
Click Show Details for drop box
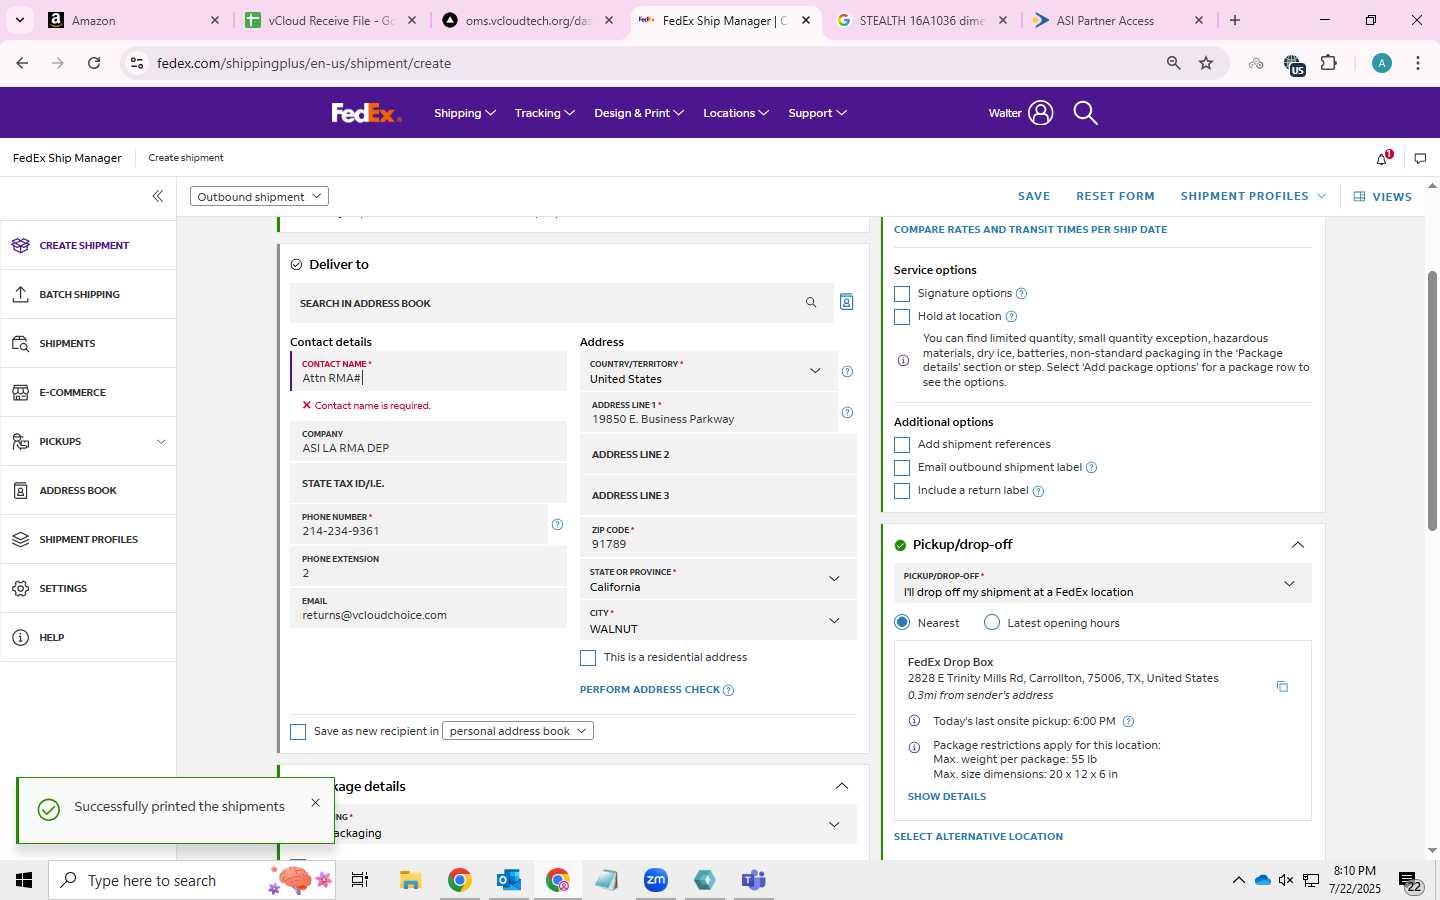(x=947, y=797)
